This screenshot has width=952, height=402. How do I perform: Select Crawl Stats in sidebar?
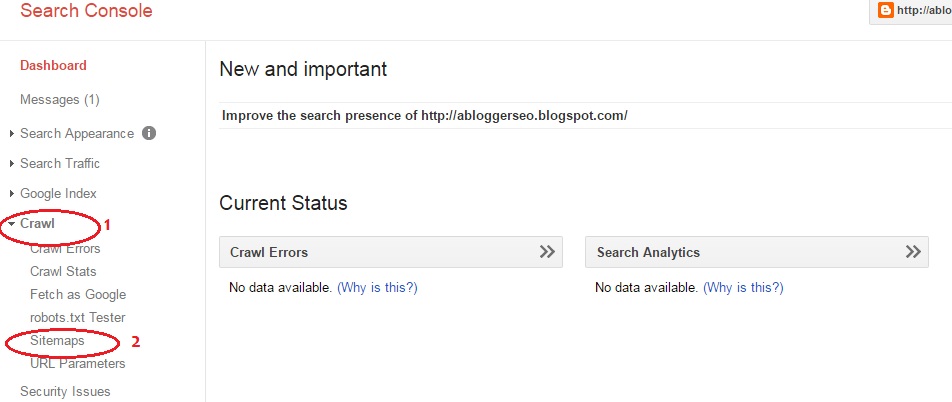coord(63,271)
